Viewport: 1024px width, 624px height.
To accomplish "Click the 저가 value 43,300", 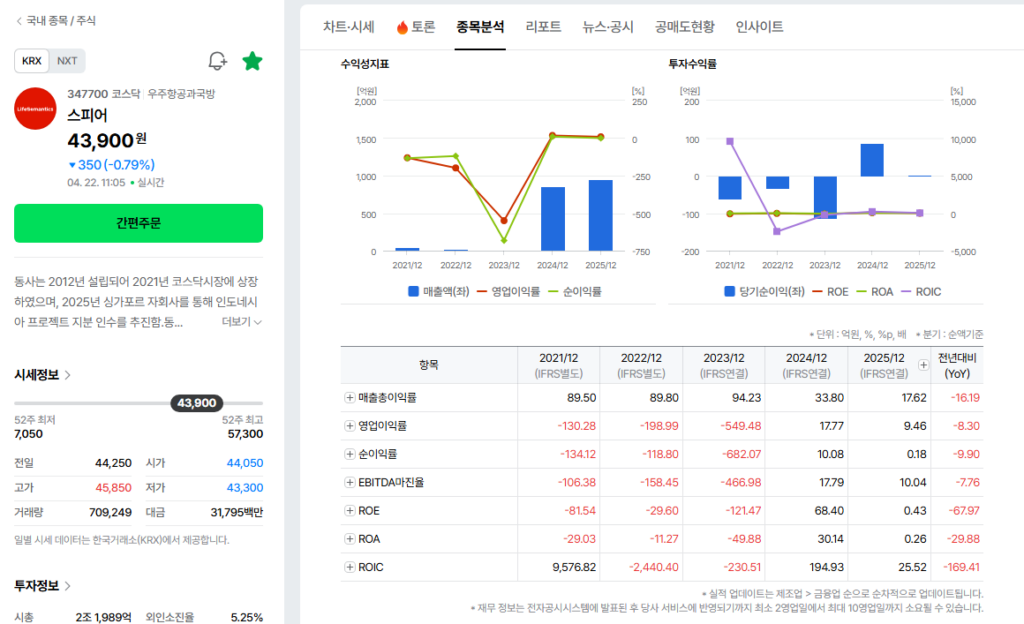I will [245, 488].
